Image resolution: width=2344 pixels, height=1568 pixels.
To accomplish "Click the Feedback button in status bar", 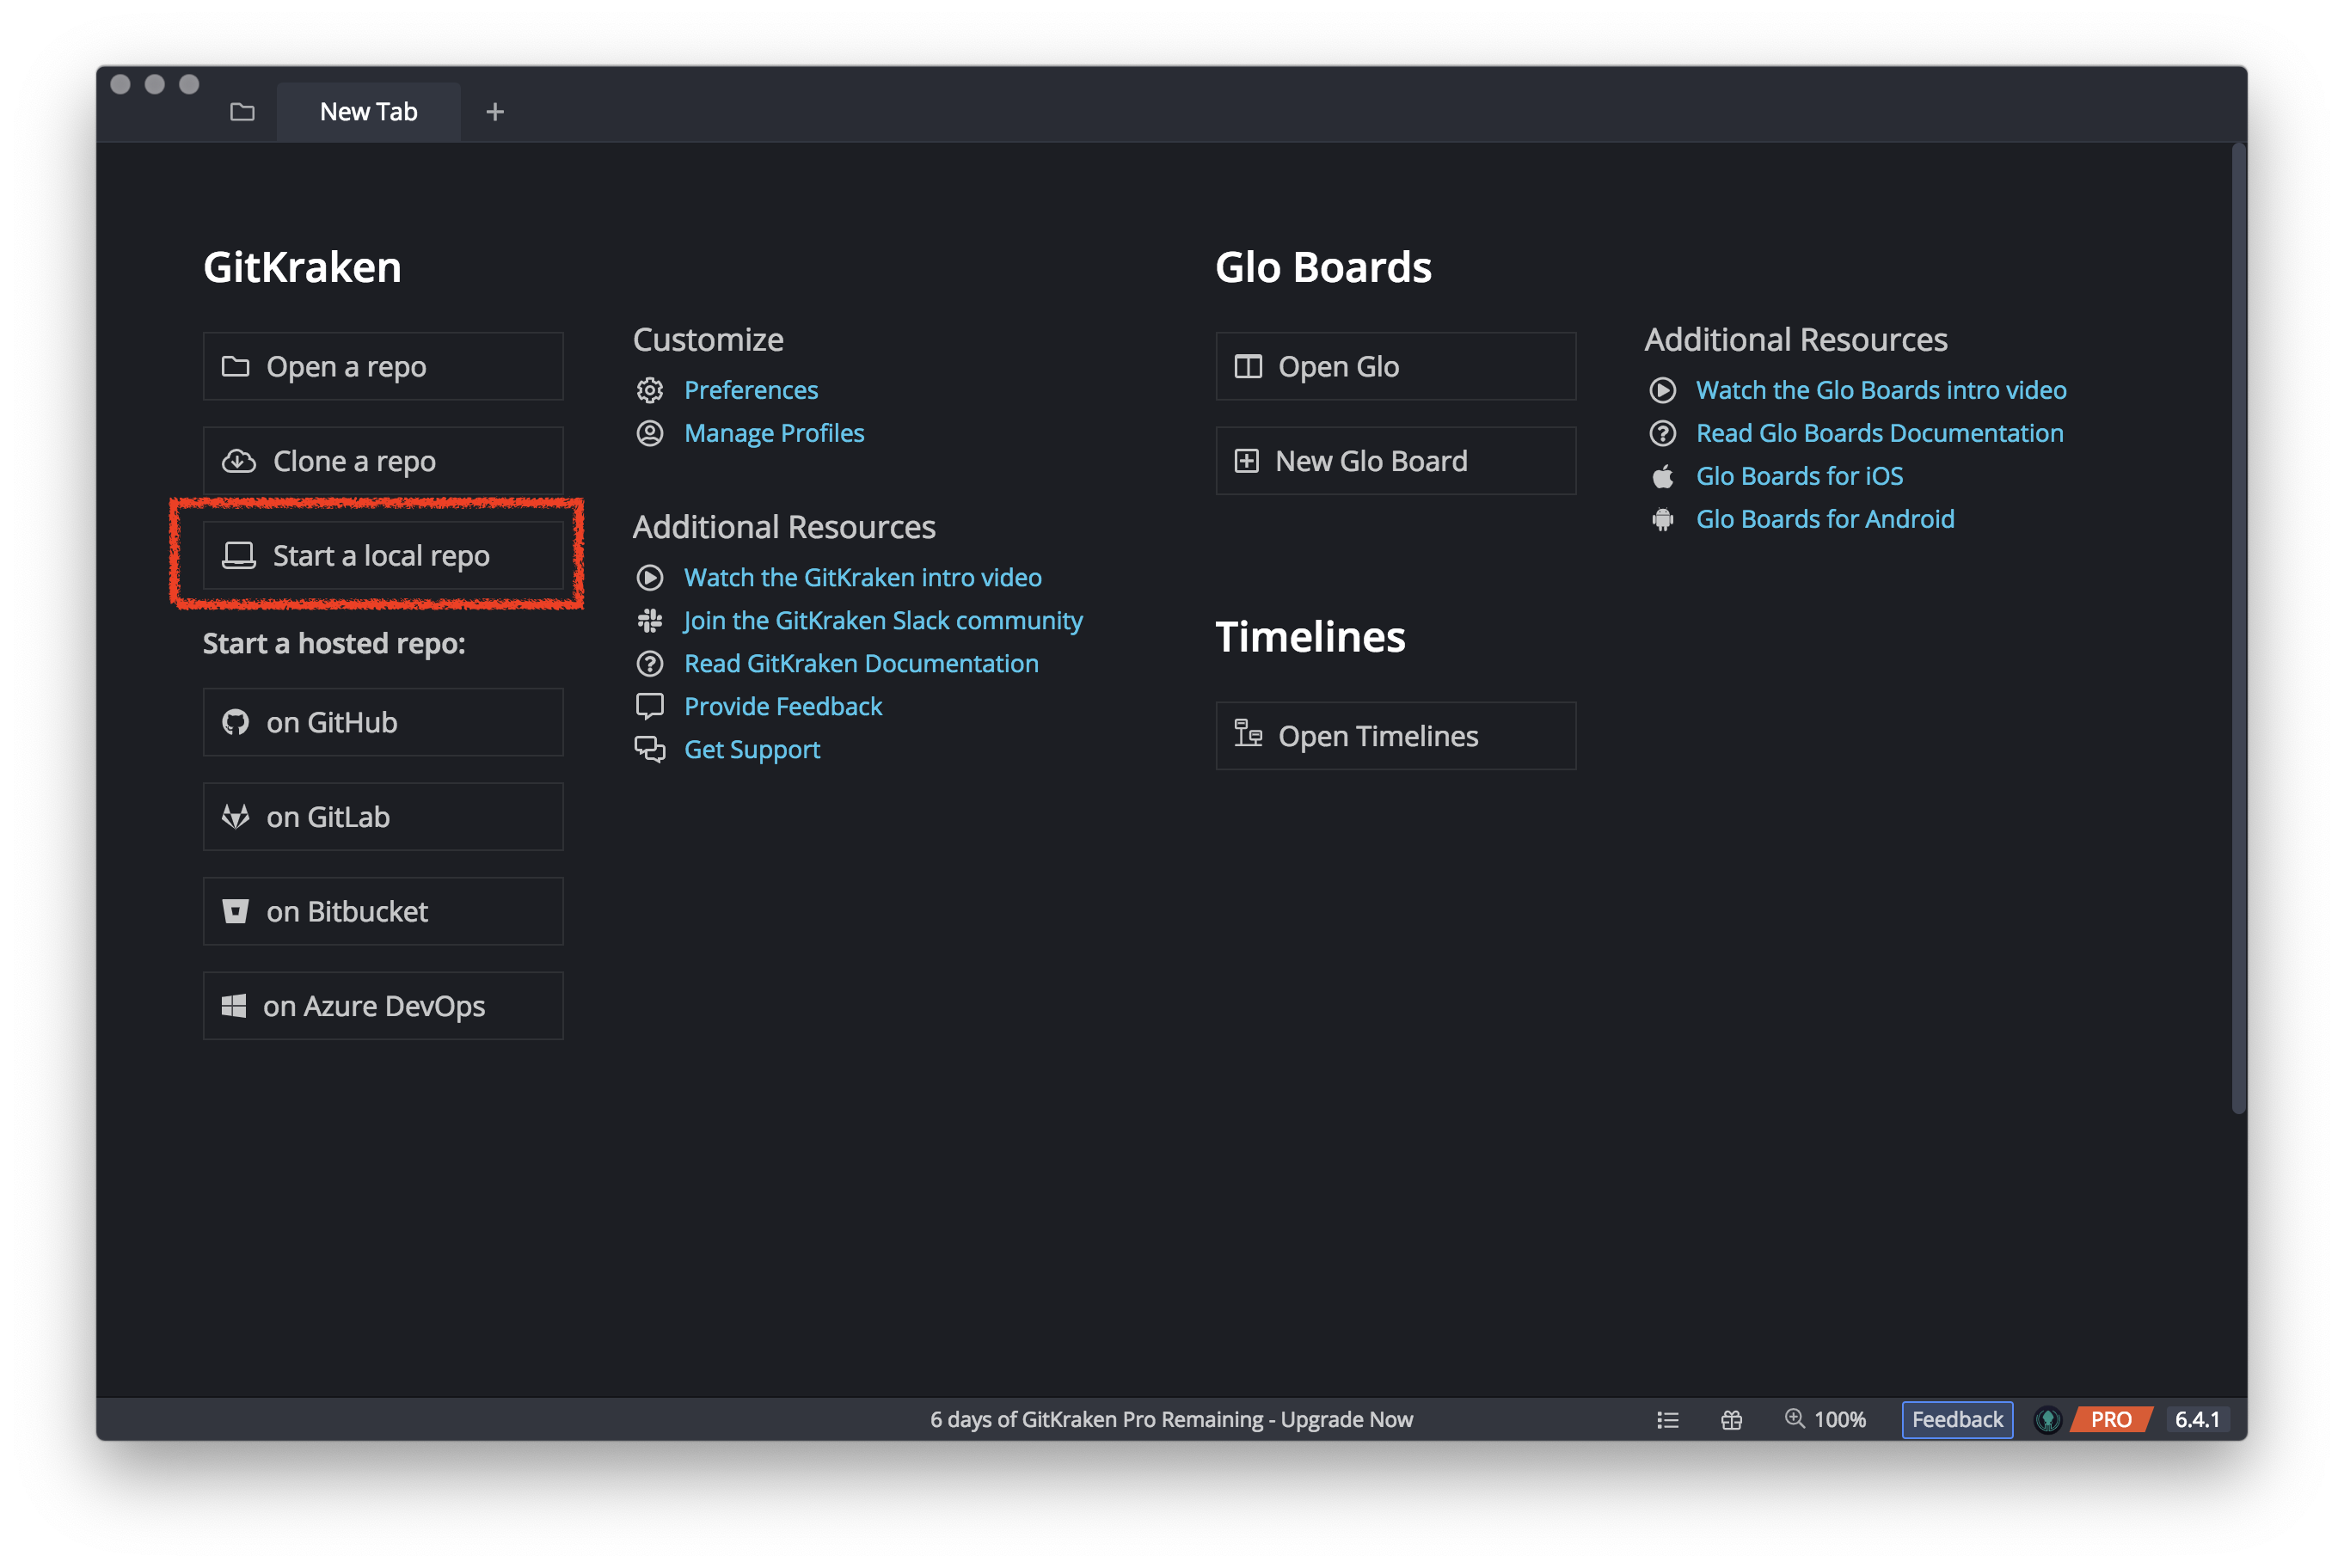I will 1956,1419.
